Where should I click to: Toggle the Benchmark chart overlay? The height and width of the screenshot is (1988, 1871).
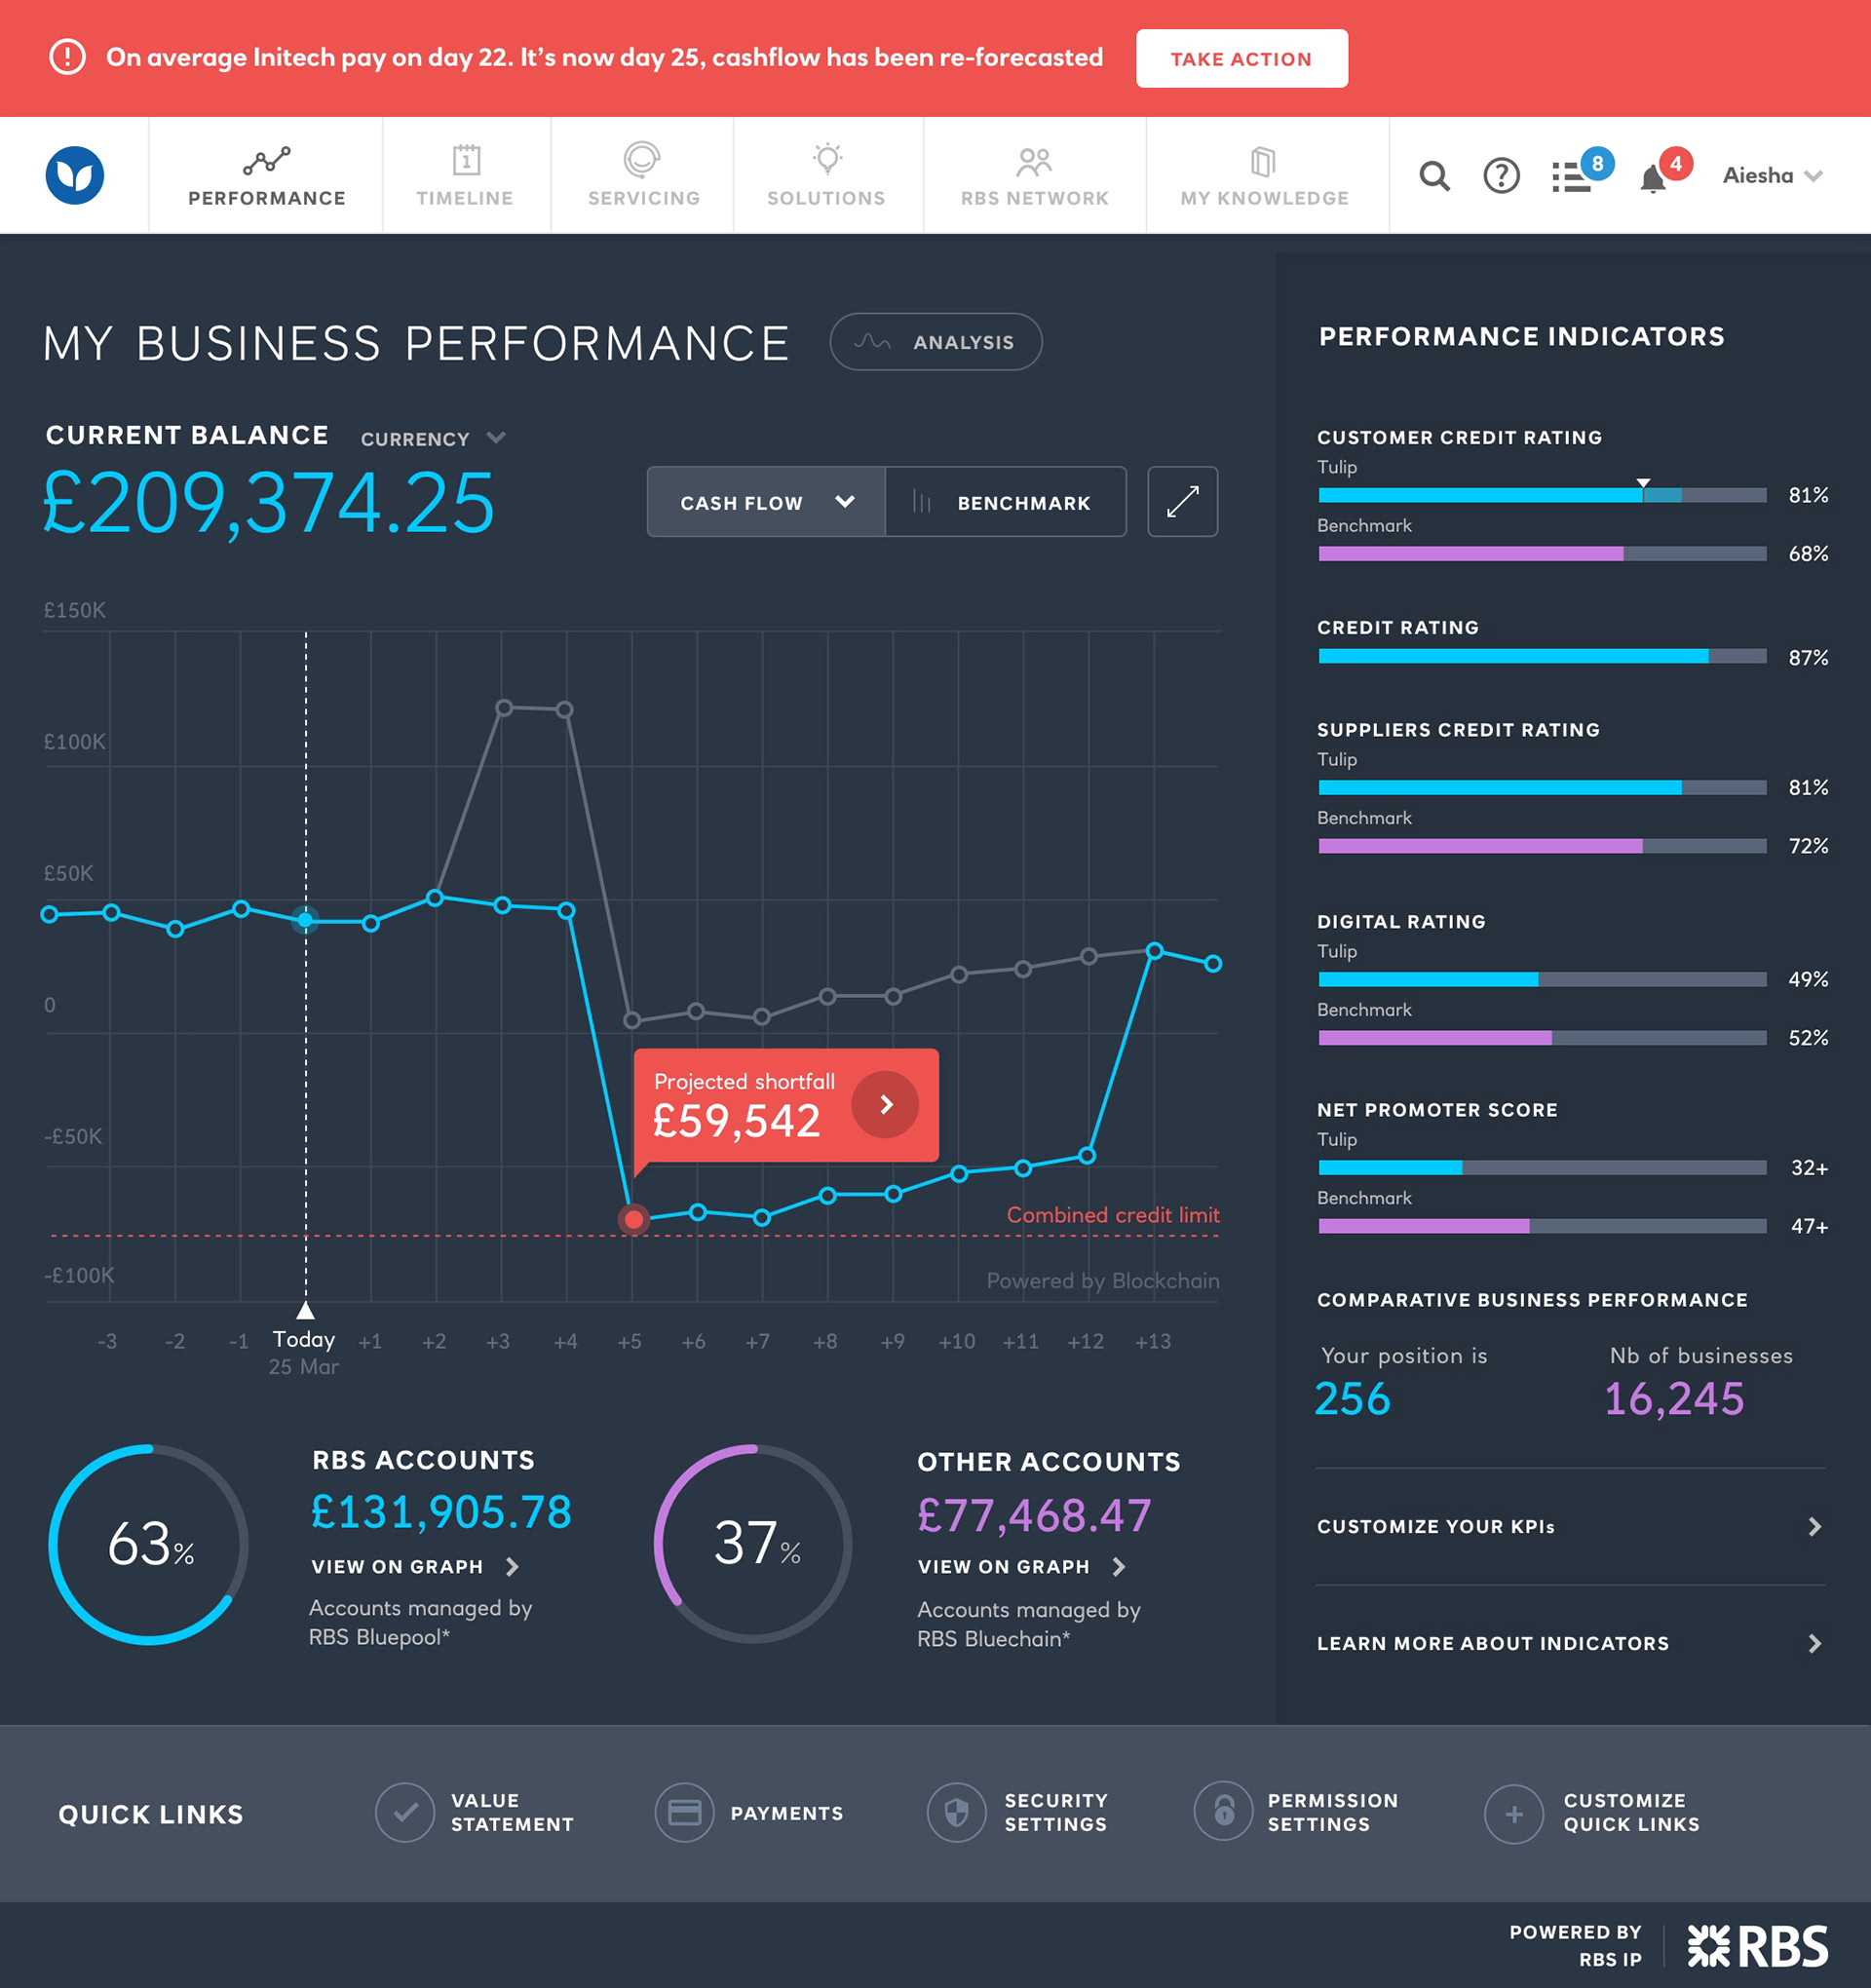1005,502
